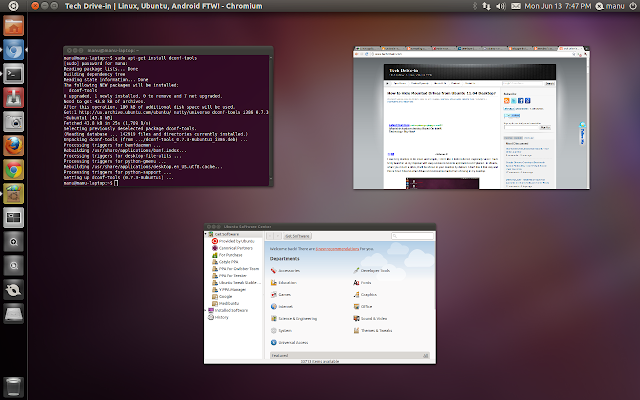Open History in Software Center

click(x=218, y=318)
